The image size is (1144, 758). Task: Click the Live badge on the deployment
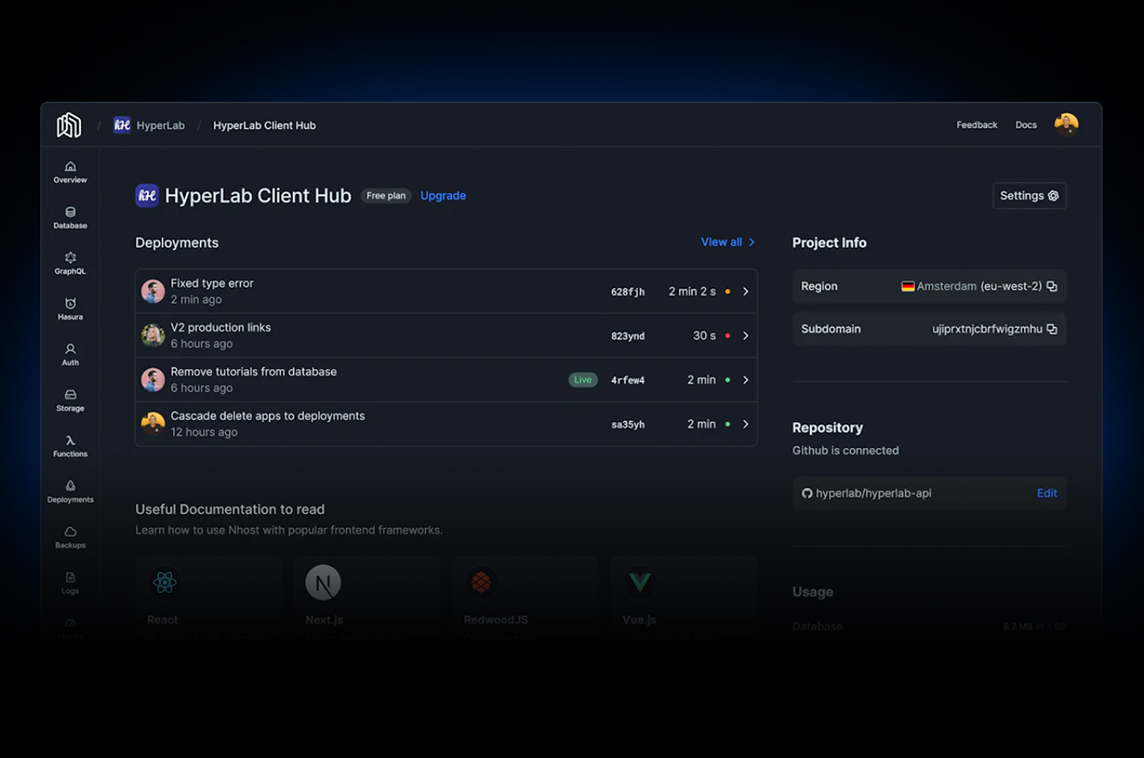[x=583, y=379]
